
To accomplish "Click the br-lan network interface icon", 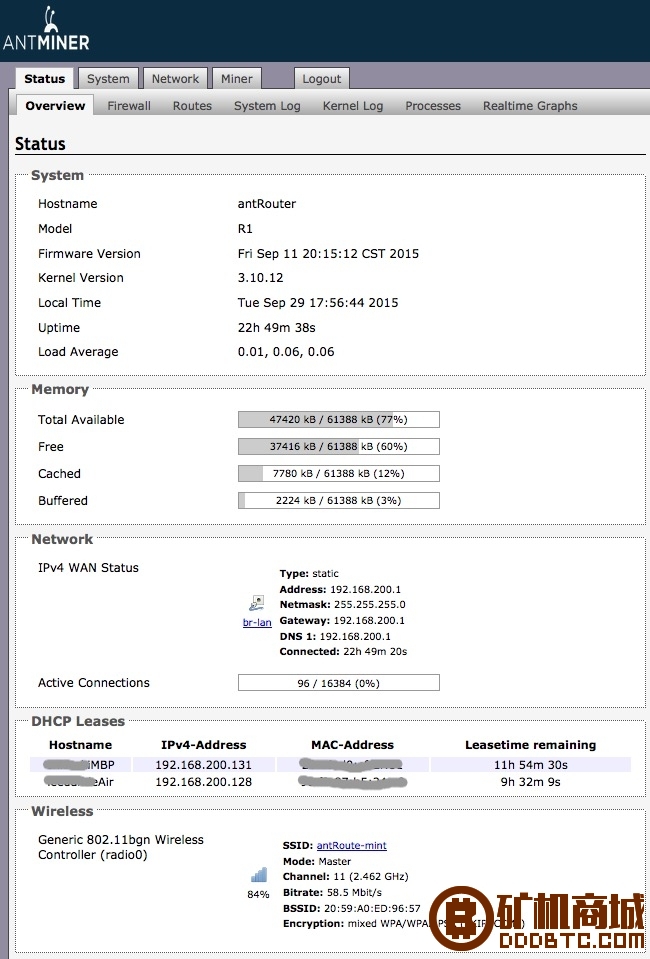I will (x=257, y=603).
